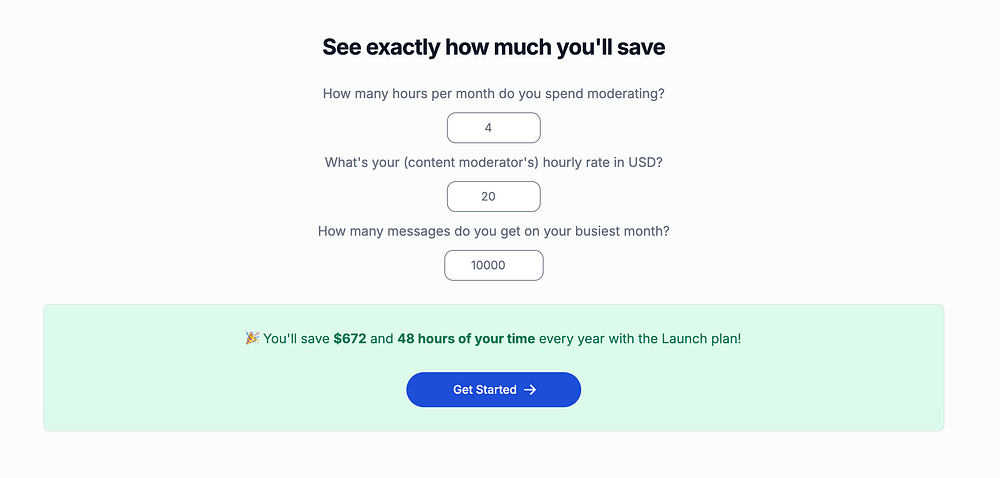Click the party popper emoji in savings banner
This screenshot has height=478, width=1000.
point(252,338)
